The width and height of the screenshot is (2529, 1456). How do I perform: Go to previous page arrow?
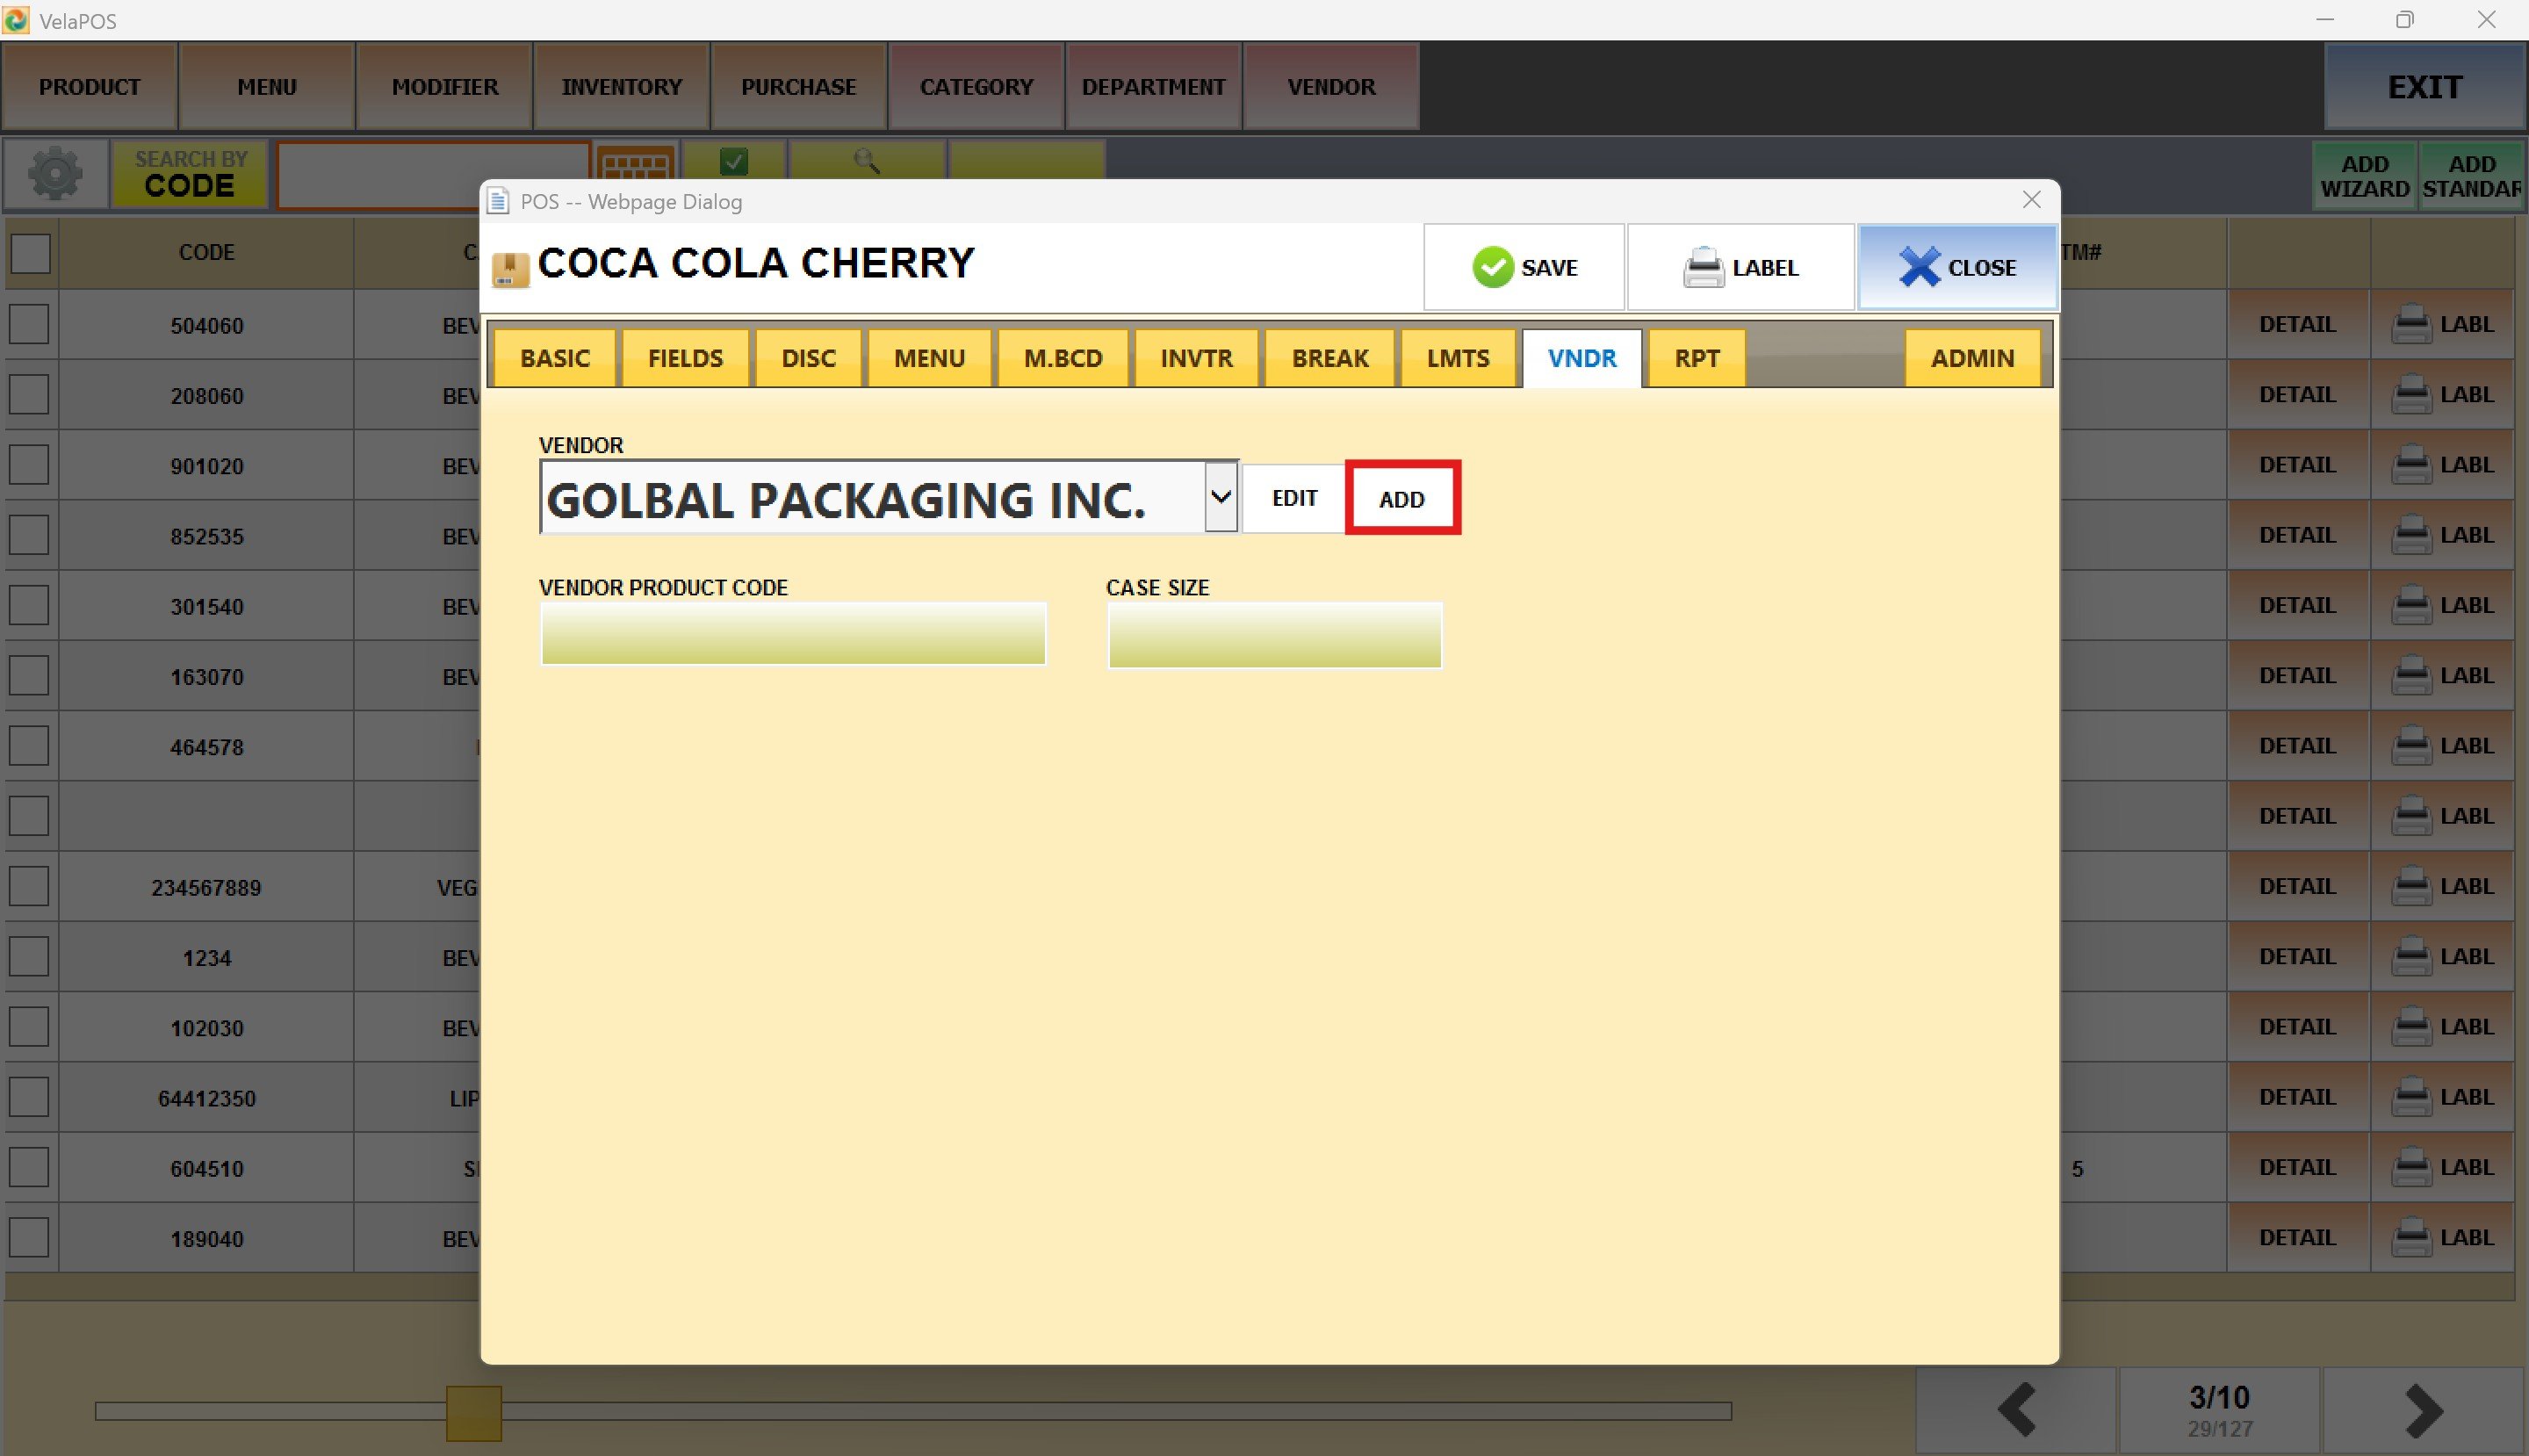pos(2016,1410)
